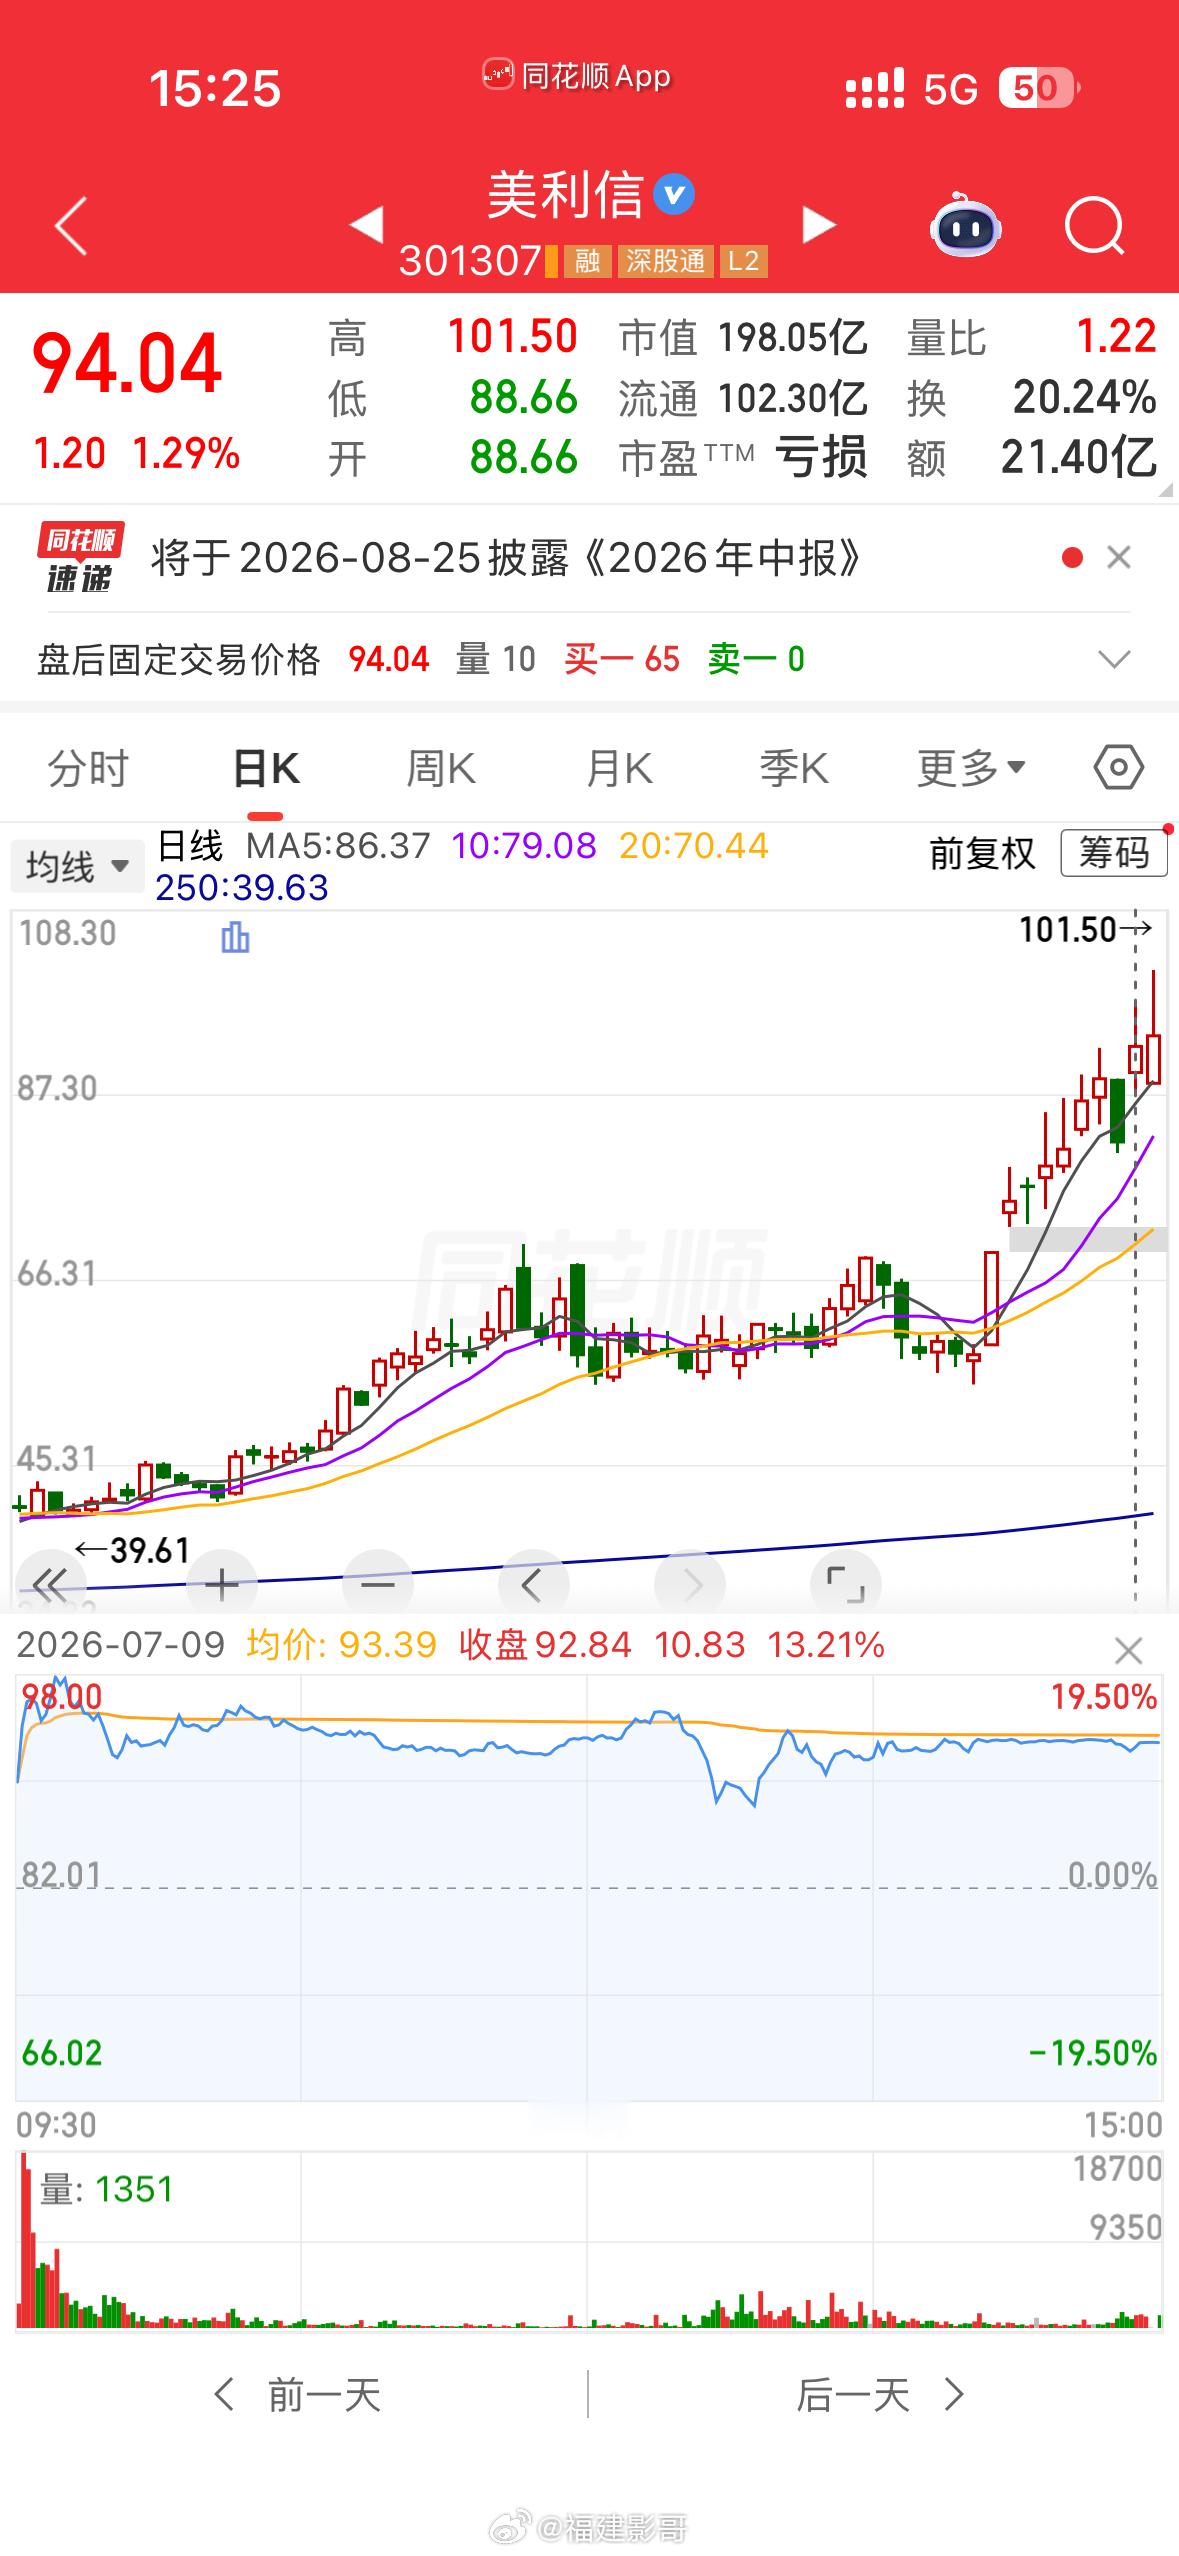
Task: Tap the MA5:86.37 indicator value
Action: [x=338, y=846]
